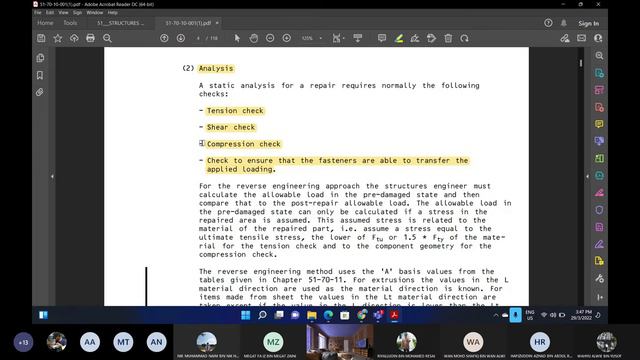The height and width of the screenshot is (360, 640).
Task: Open the Sign menu
Action: pyautogui.click(x=77, y=13)
